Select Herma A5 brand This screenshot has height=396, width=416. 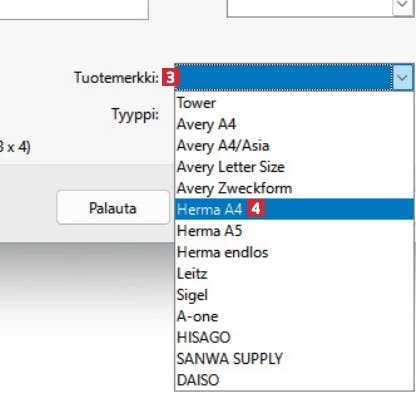pyautogui.click(x=294, y=231)
